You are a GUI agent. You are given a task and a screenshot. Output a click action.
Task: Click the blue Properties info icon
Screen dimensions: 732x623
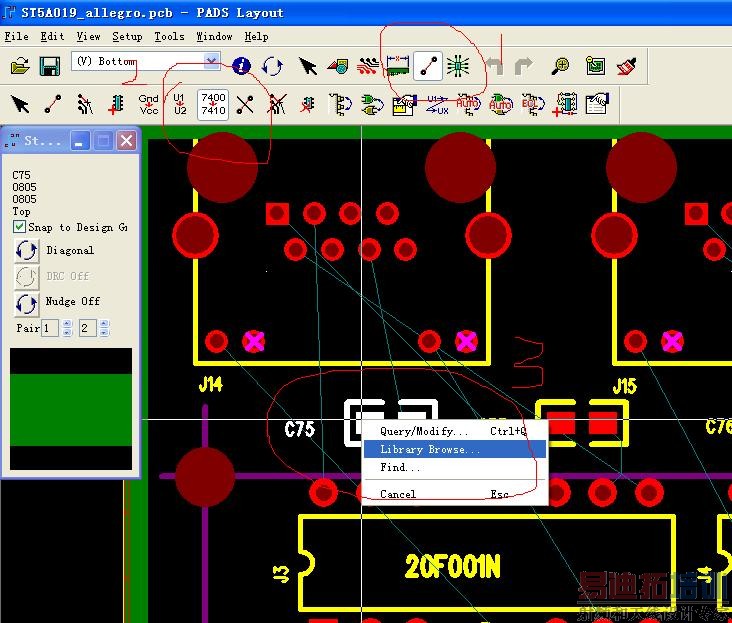(x=241, y=66)
